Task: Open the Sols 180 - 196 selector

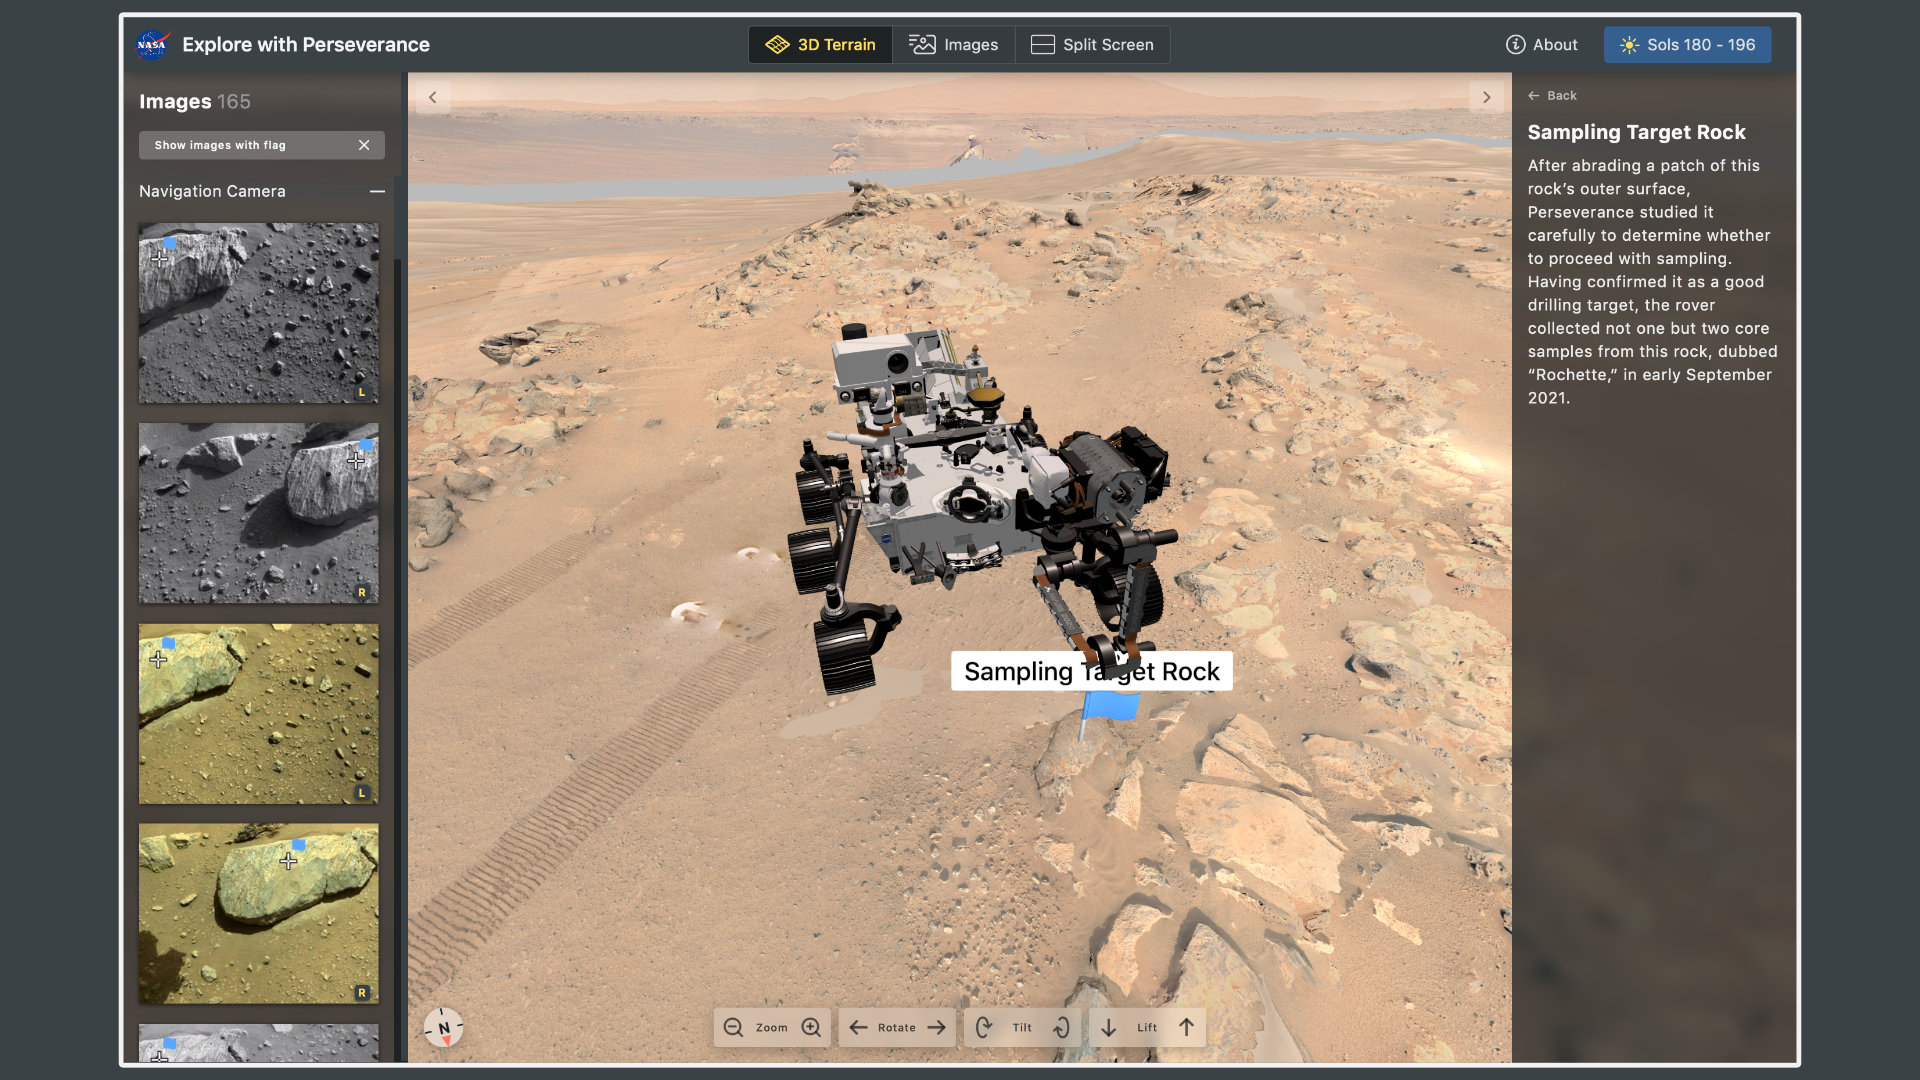Action: tap(1687, 45)
